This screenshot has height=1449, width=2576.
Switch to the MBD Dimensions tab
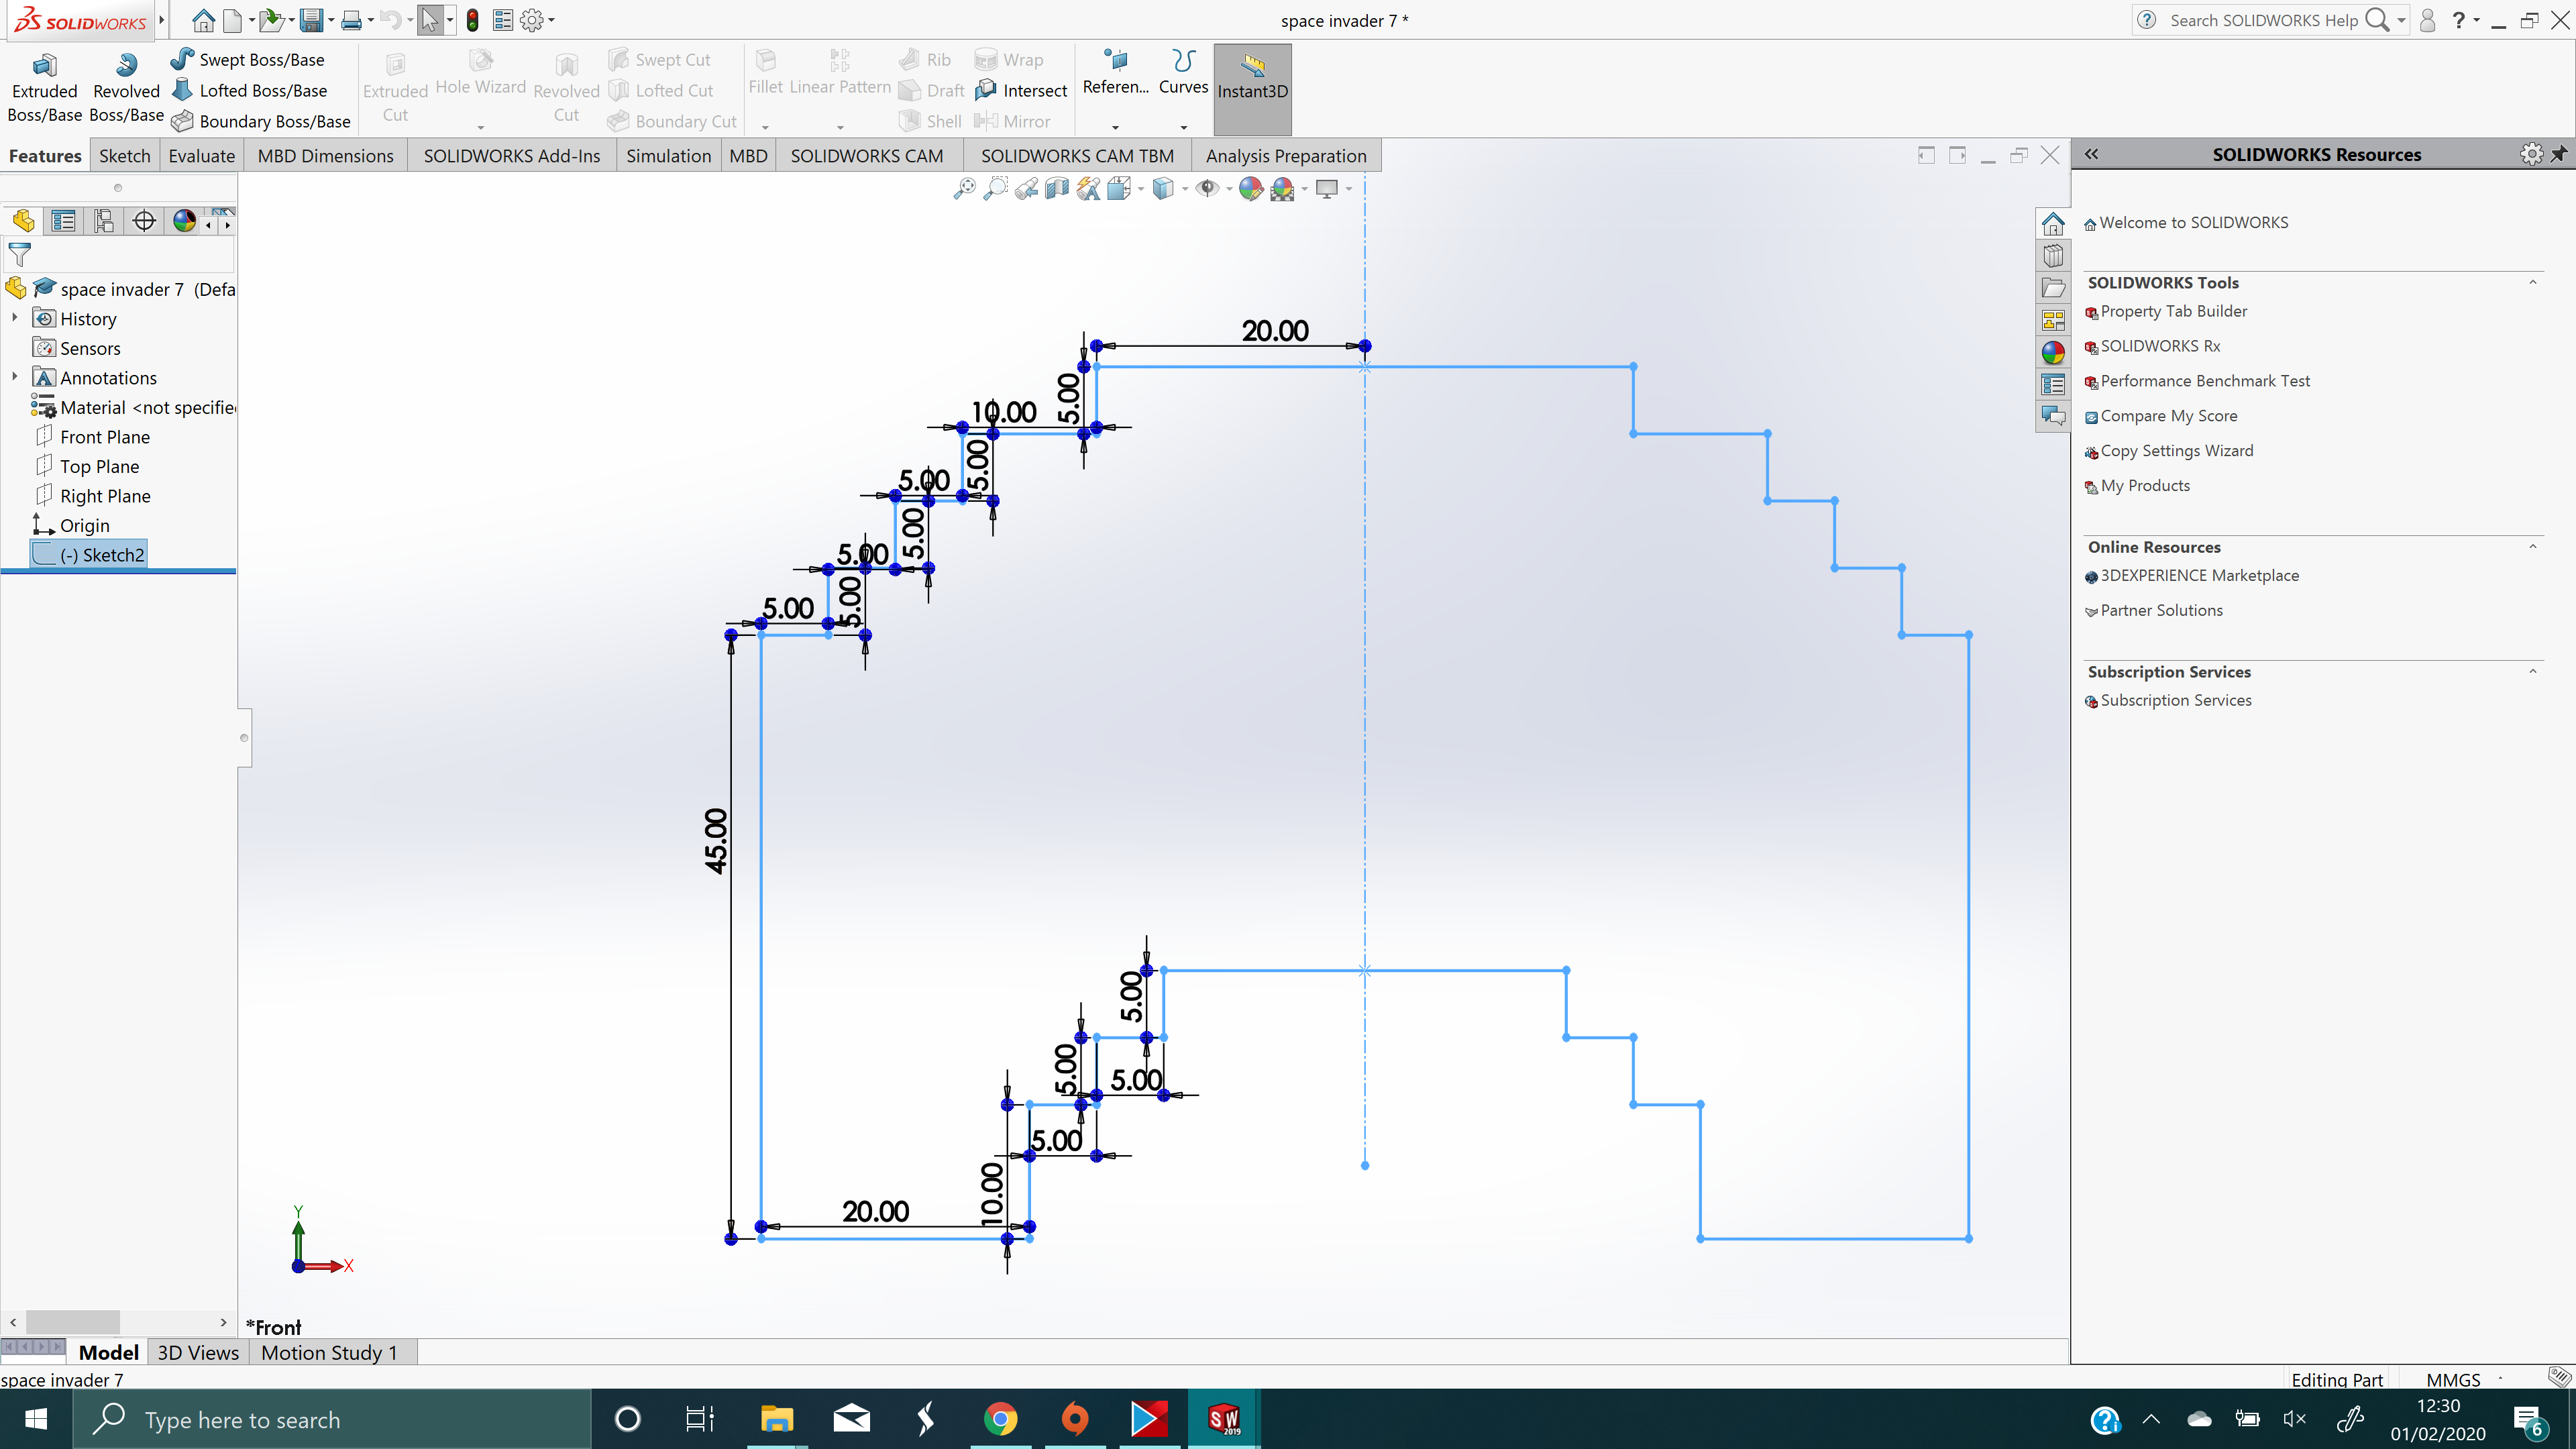326,156
